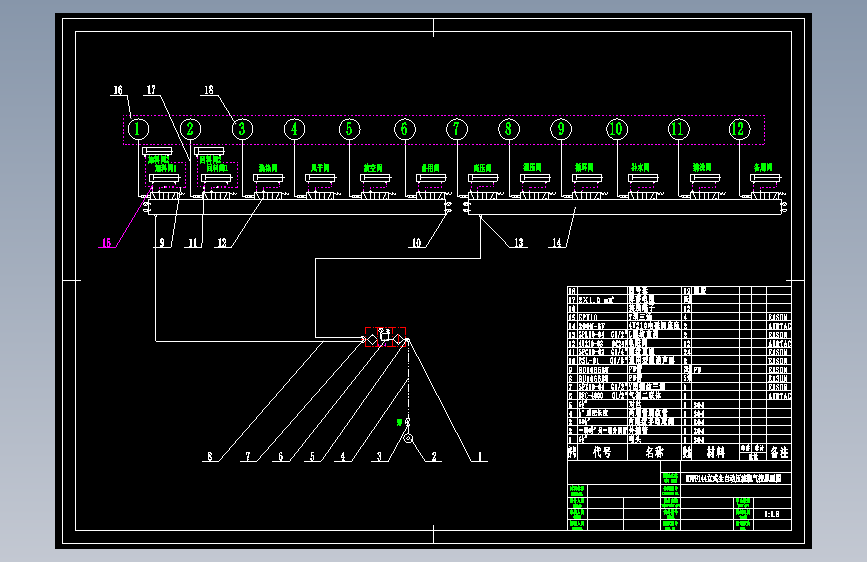Click the 代号 column header in parts table
The image size is (867, 562).
(x=602, y=452)
